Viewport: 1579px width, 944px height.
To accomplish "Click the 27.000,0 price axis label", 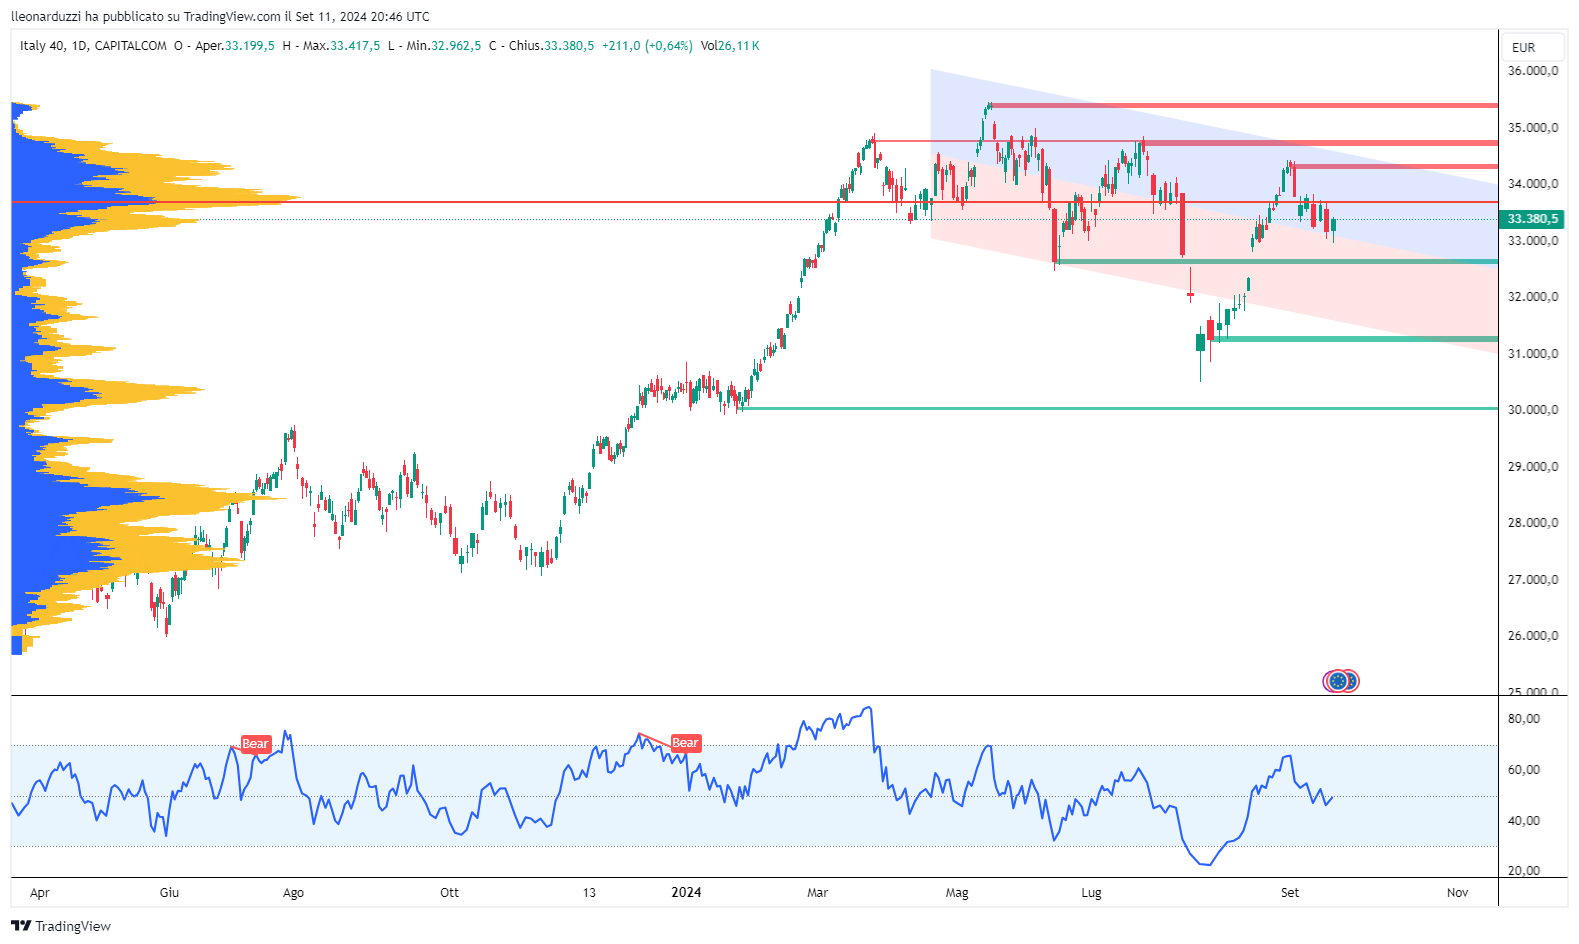I will (x=1533, y=580).
